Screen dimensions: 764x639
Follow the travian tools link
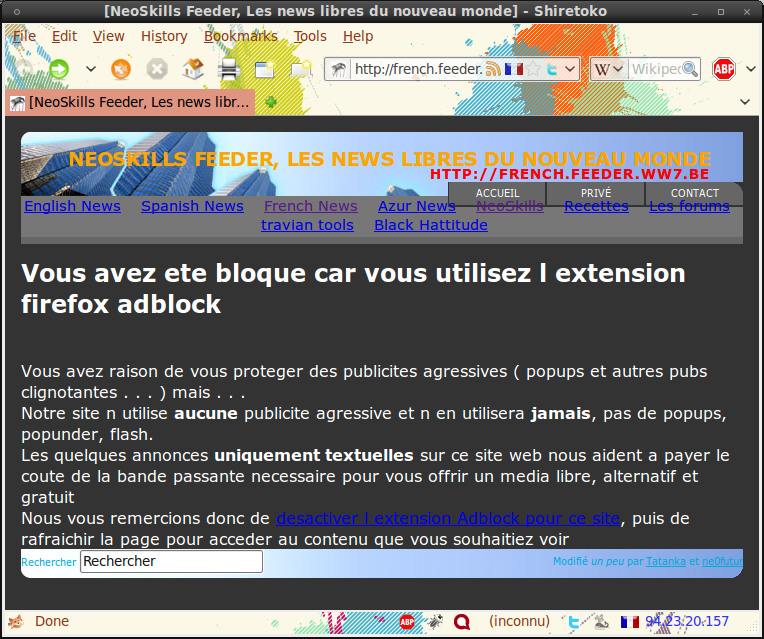pos(307,225)
